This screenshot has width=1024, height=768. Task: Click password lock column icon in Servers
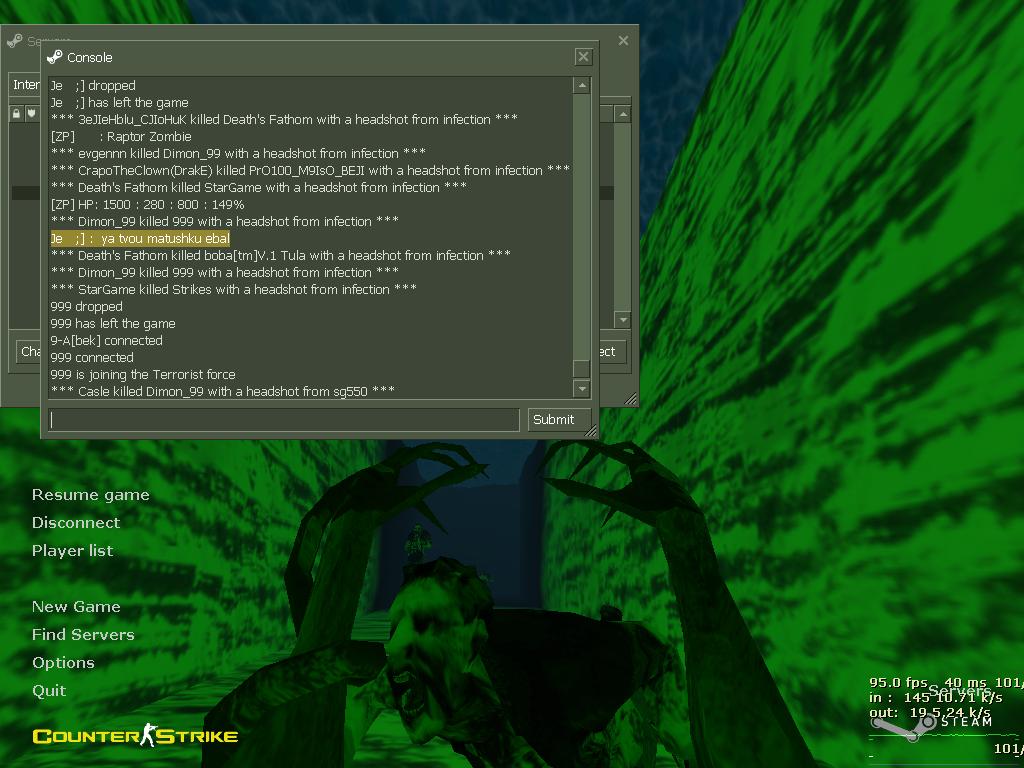point(16,114)
